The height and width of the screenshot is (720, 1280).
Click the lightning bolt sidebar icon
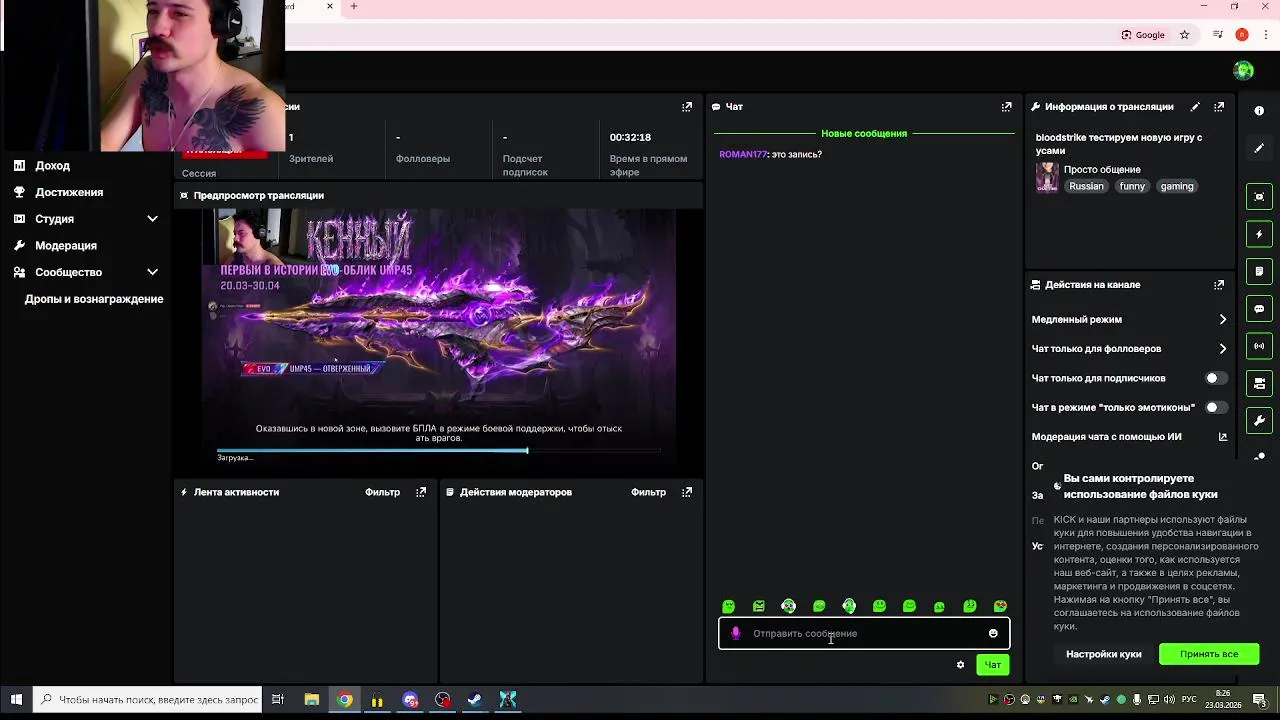click(x=1259, y=234)
